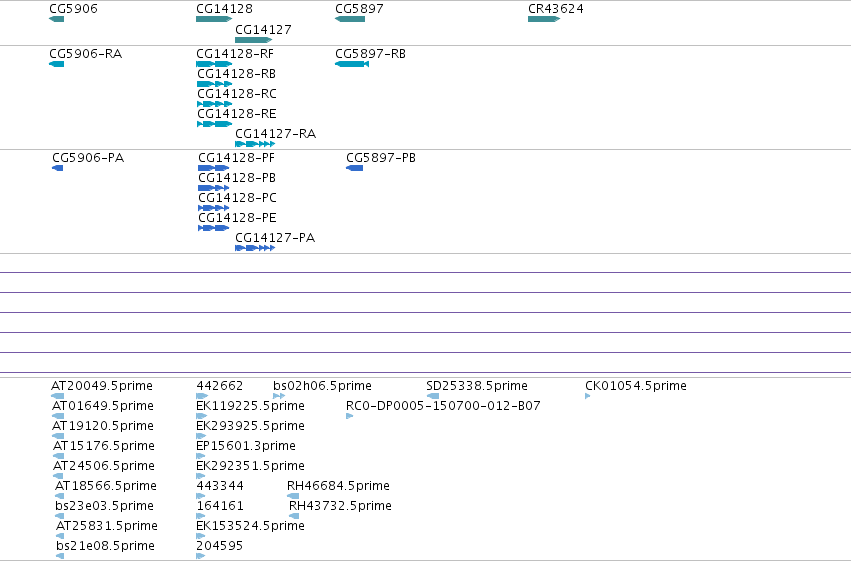Select EST AT24506.5prime
851x561 pixels.
pyautogui.click(x=59, y=476)
